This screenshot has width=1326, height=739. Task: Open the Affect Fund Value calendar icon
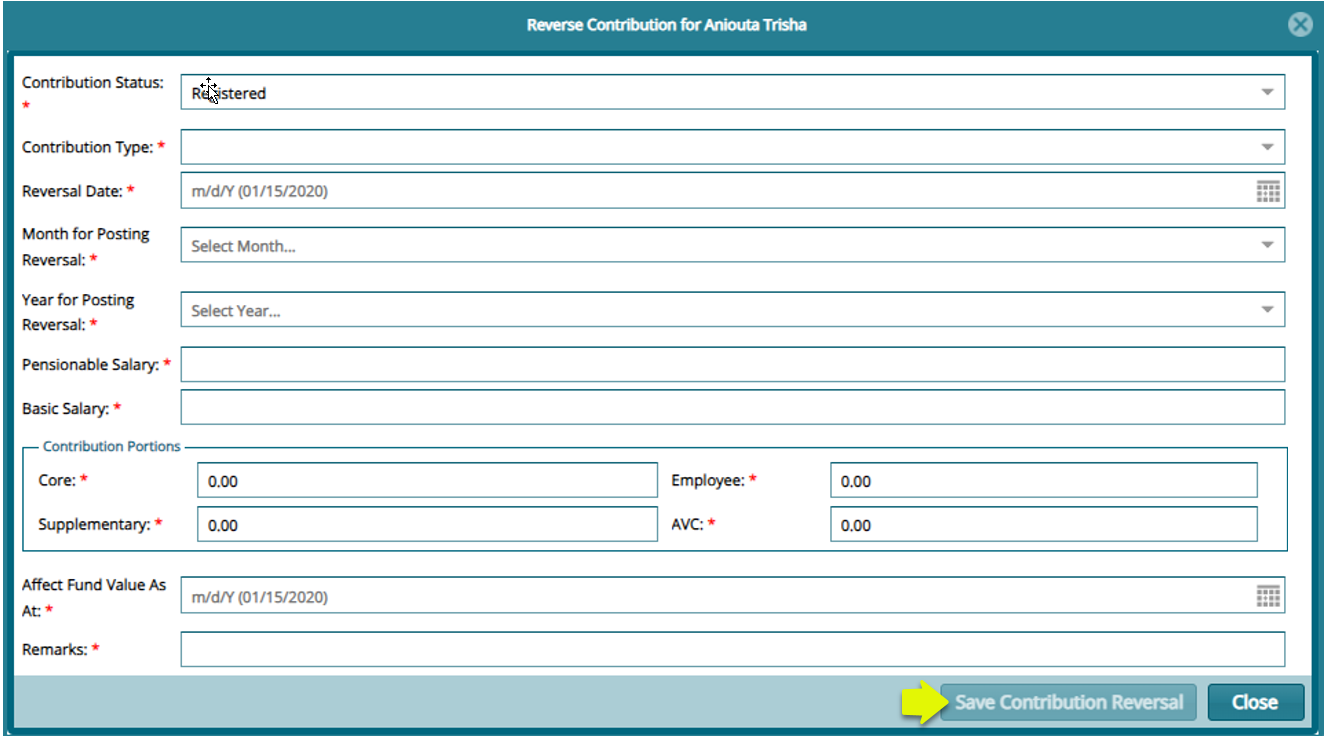tap(1267, 597)
